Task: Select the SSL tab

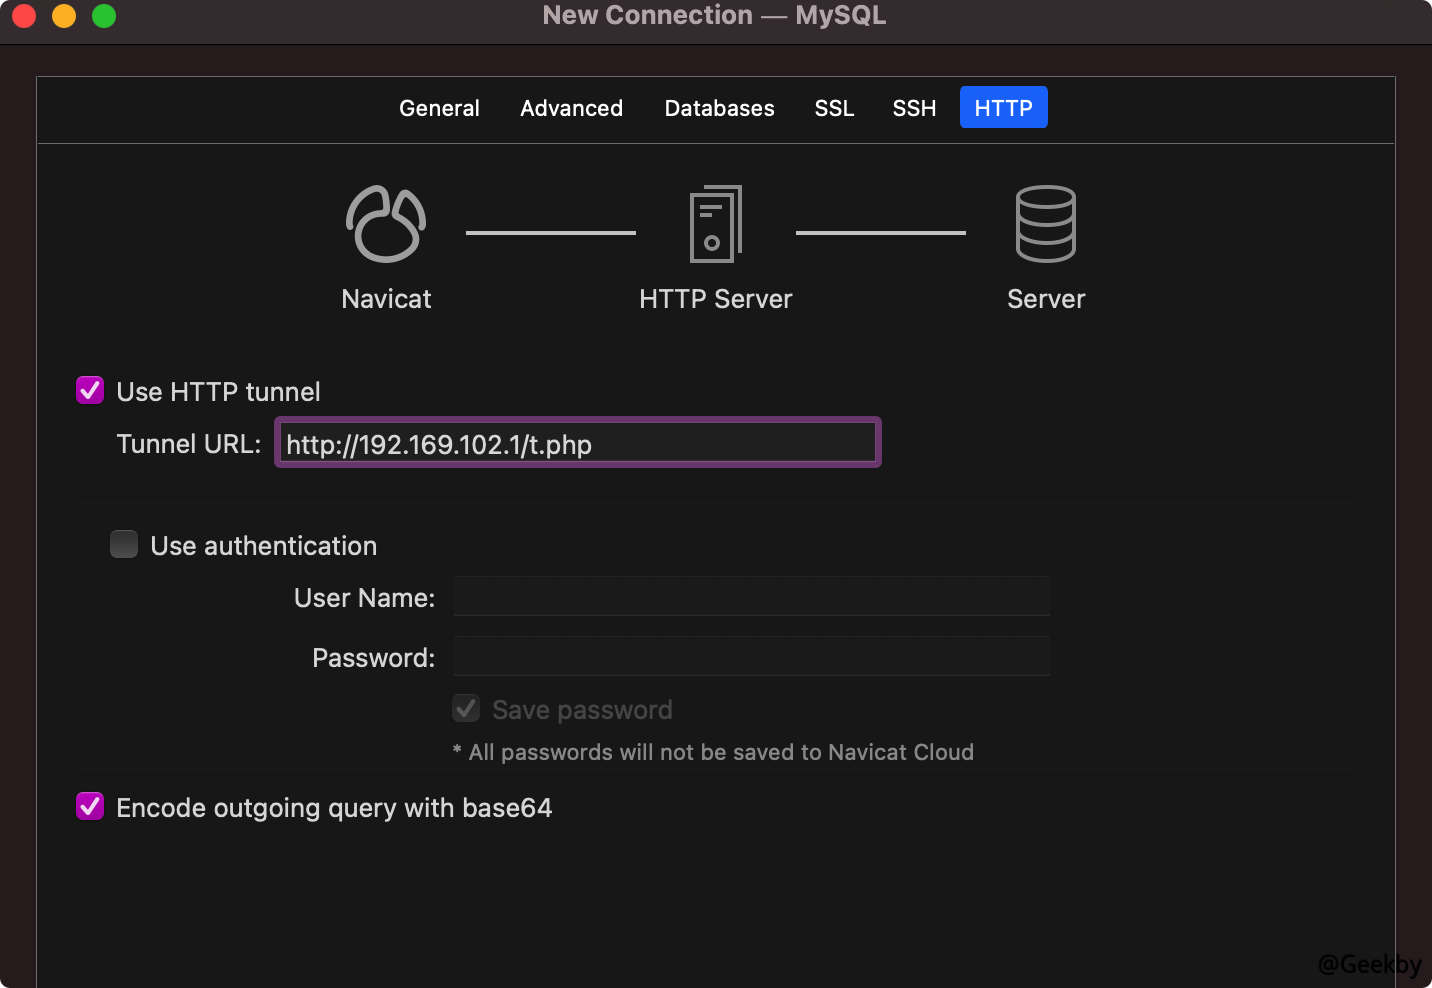Action: (x=834, y=108)
